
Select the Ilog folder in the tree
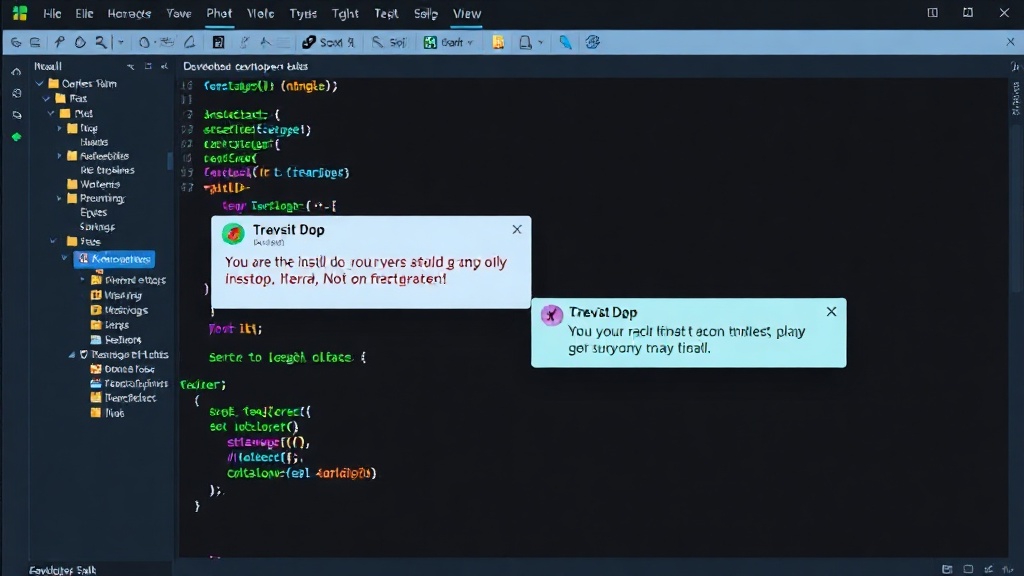pyautogui.click(x=82, y=128)
